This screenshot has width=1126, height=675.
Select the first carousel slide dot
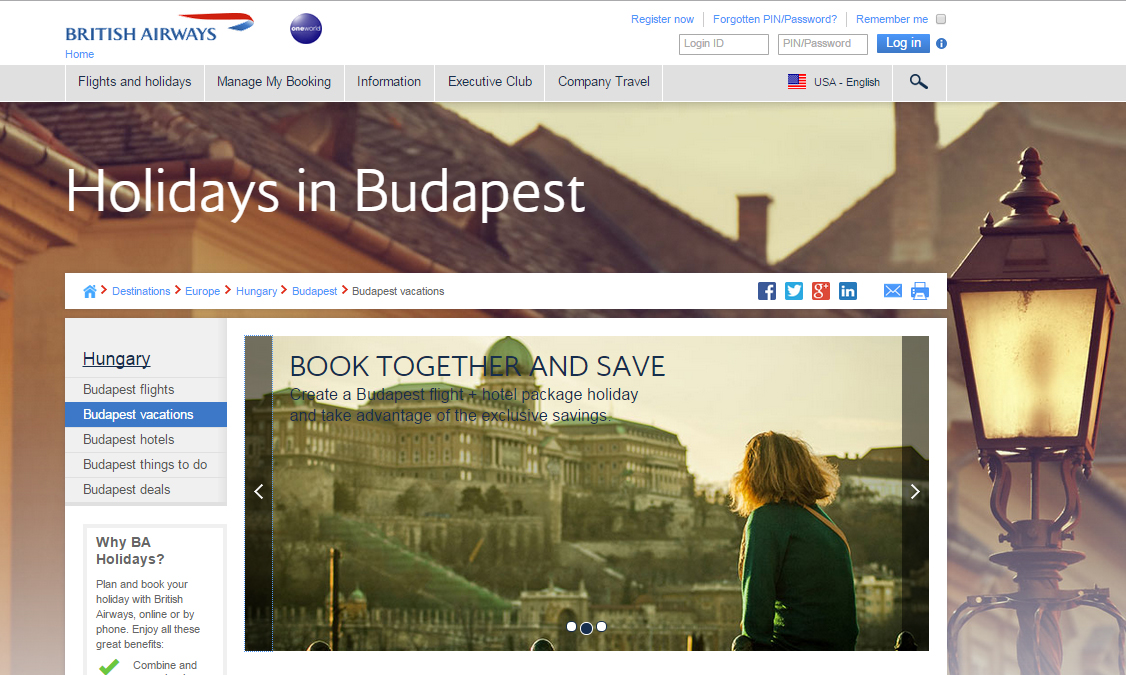pos(571,627)
